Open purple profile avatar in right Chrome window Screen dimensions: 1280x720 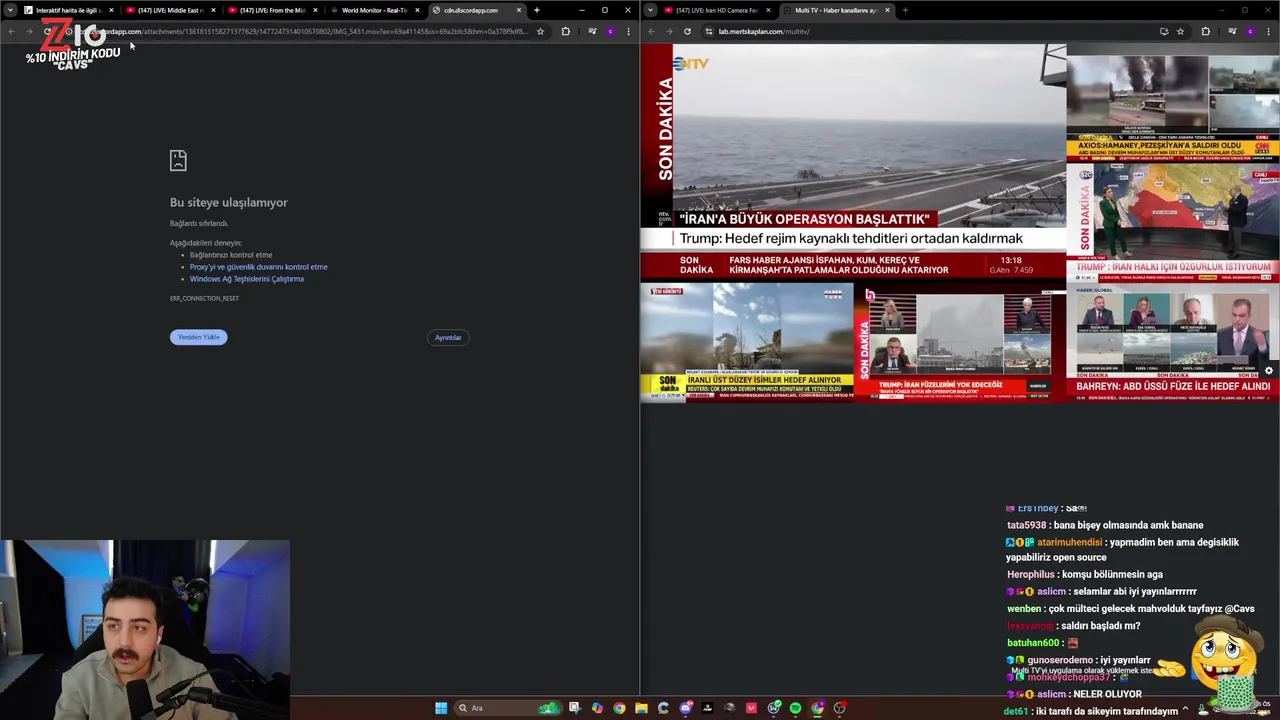point(1250,31)
